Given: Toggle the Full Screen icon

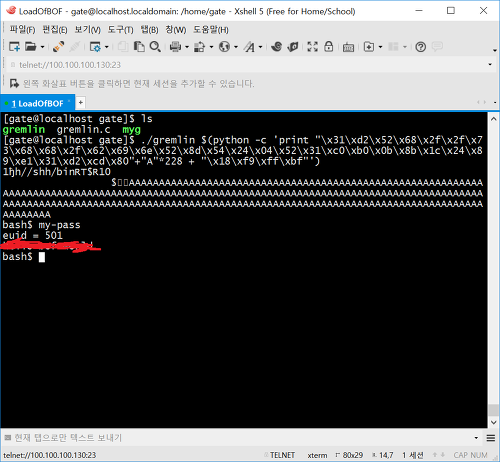Looking at the screenshot, I should (x=312, y=47).
